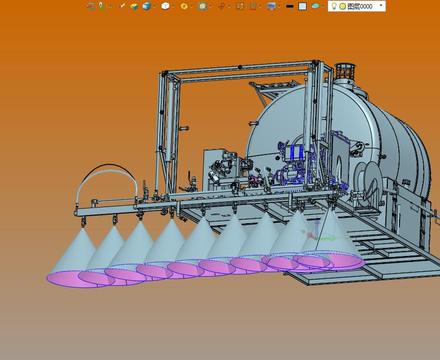
Task: Click the teal ellipse icon in toolbar
Action: click(316, 6)
